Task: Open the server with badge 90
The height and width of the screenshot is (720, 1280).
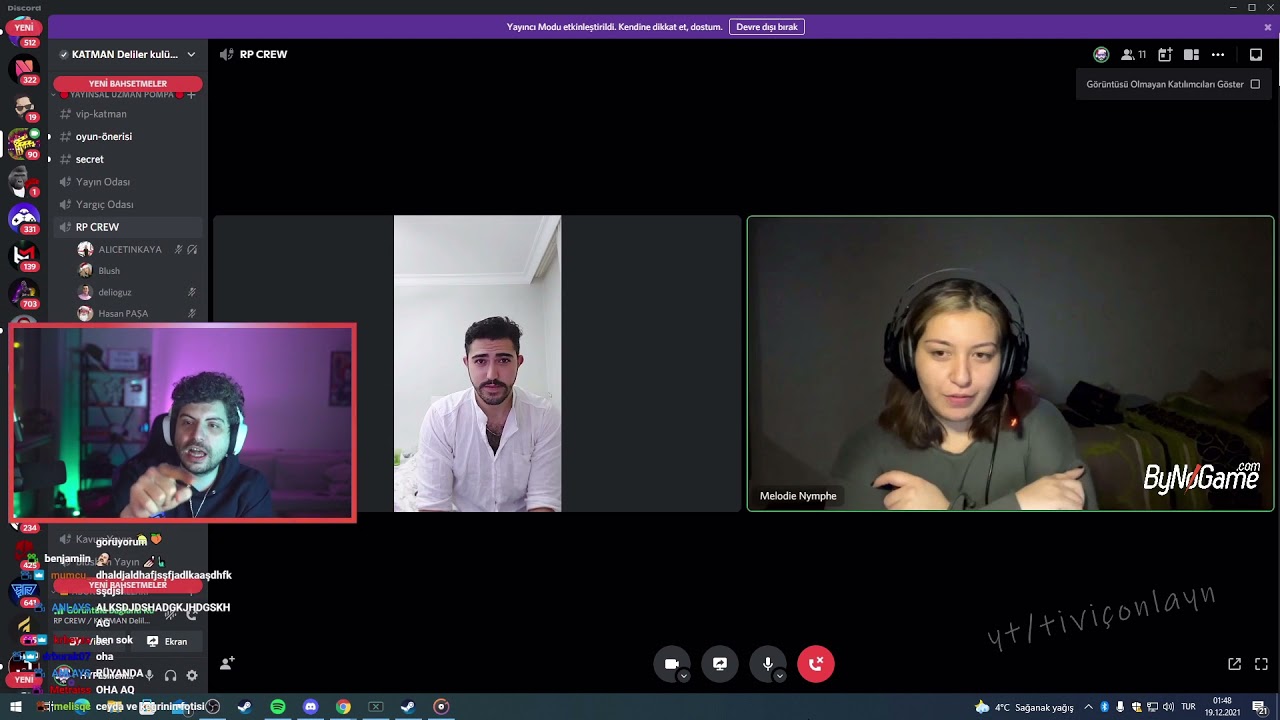Action: 24,144
